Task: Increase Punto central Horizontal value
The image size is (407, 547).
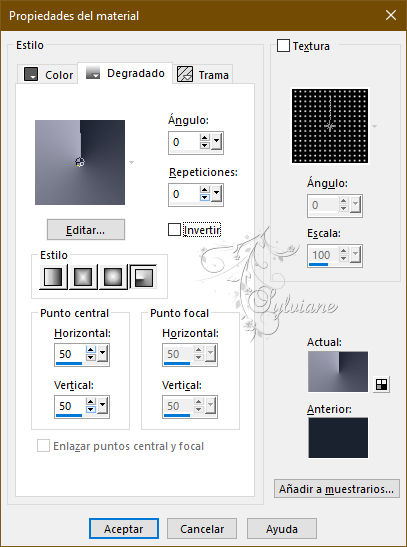Action: click(x=91, y=350)
